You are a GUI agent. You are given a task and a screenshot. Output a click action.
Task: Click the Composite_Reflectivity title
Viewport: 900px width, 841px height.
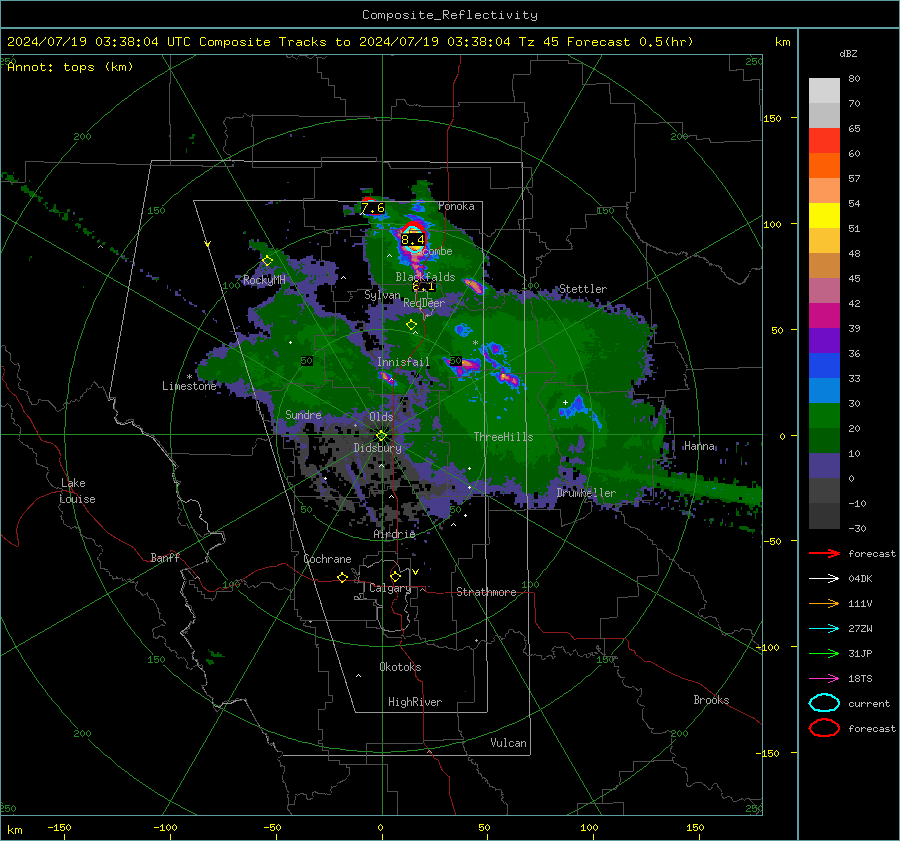coord(450,15)
